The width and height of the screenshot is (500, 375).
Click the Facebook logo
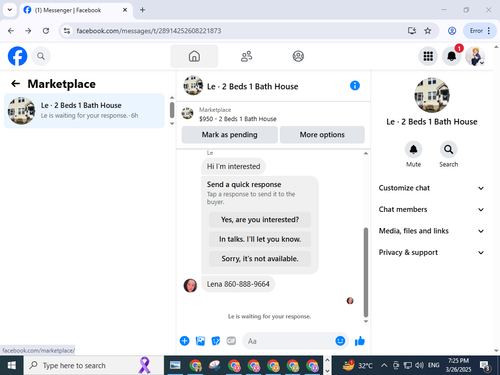point(17,56)
